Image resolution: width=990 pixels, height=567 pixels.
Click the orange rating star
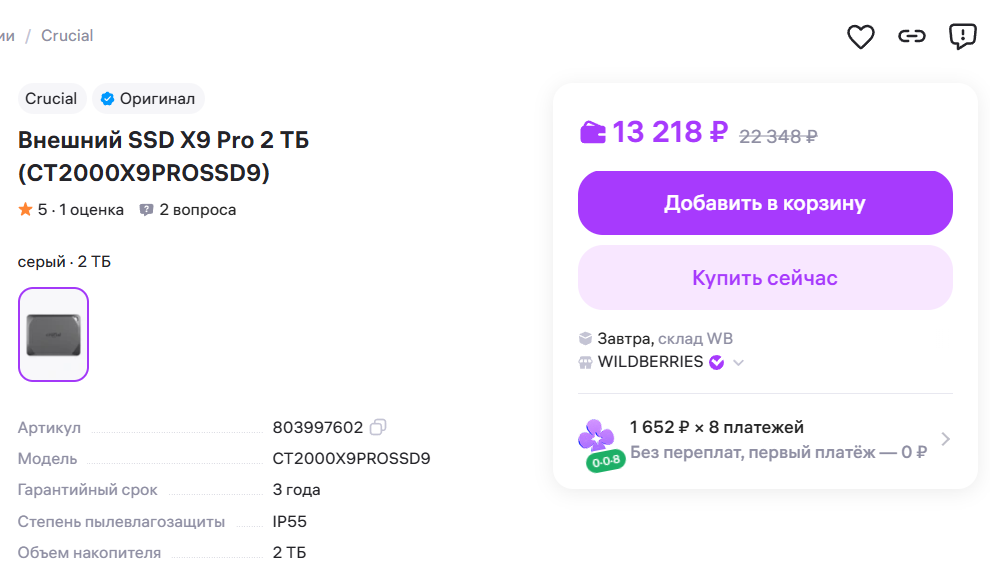click(x=26, y=210)
